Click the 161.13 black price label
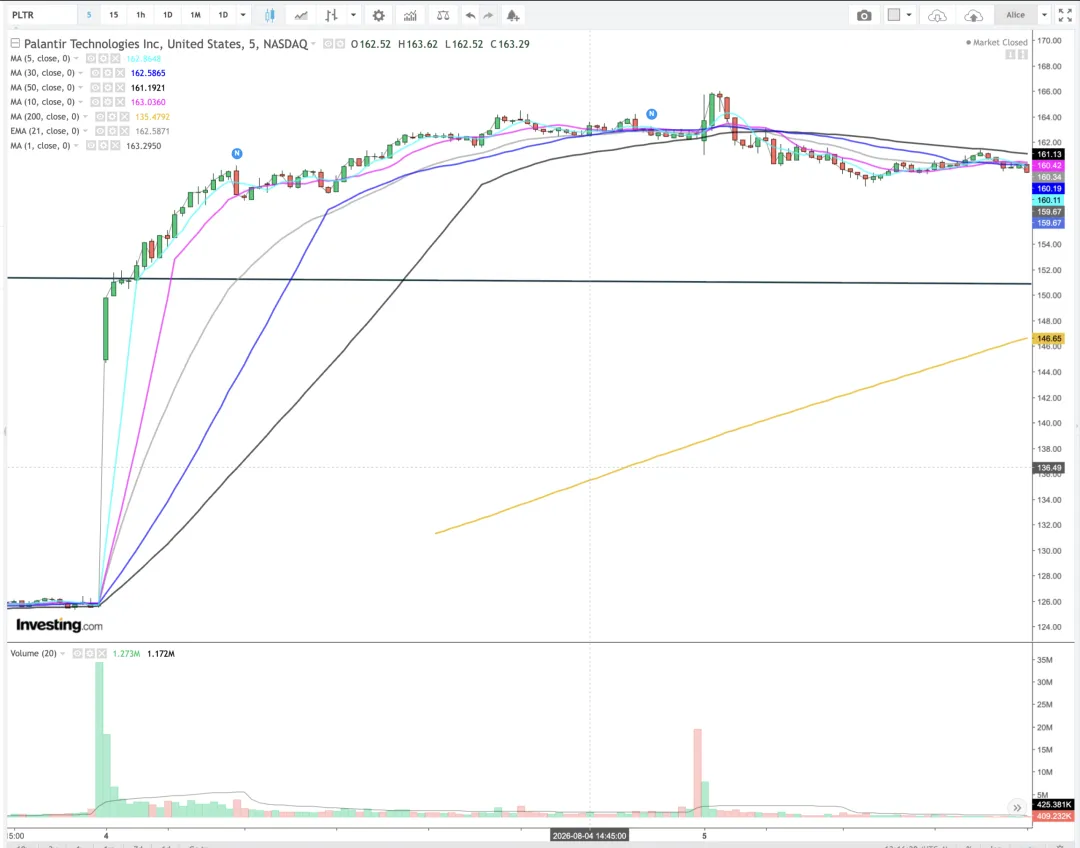The width and height of the screenshot is (1080, 848). pos(1049,154)
